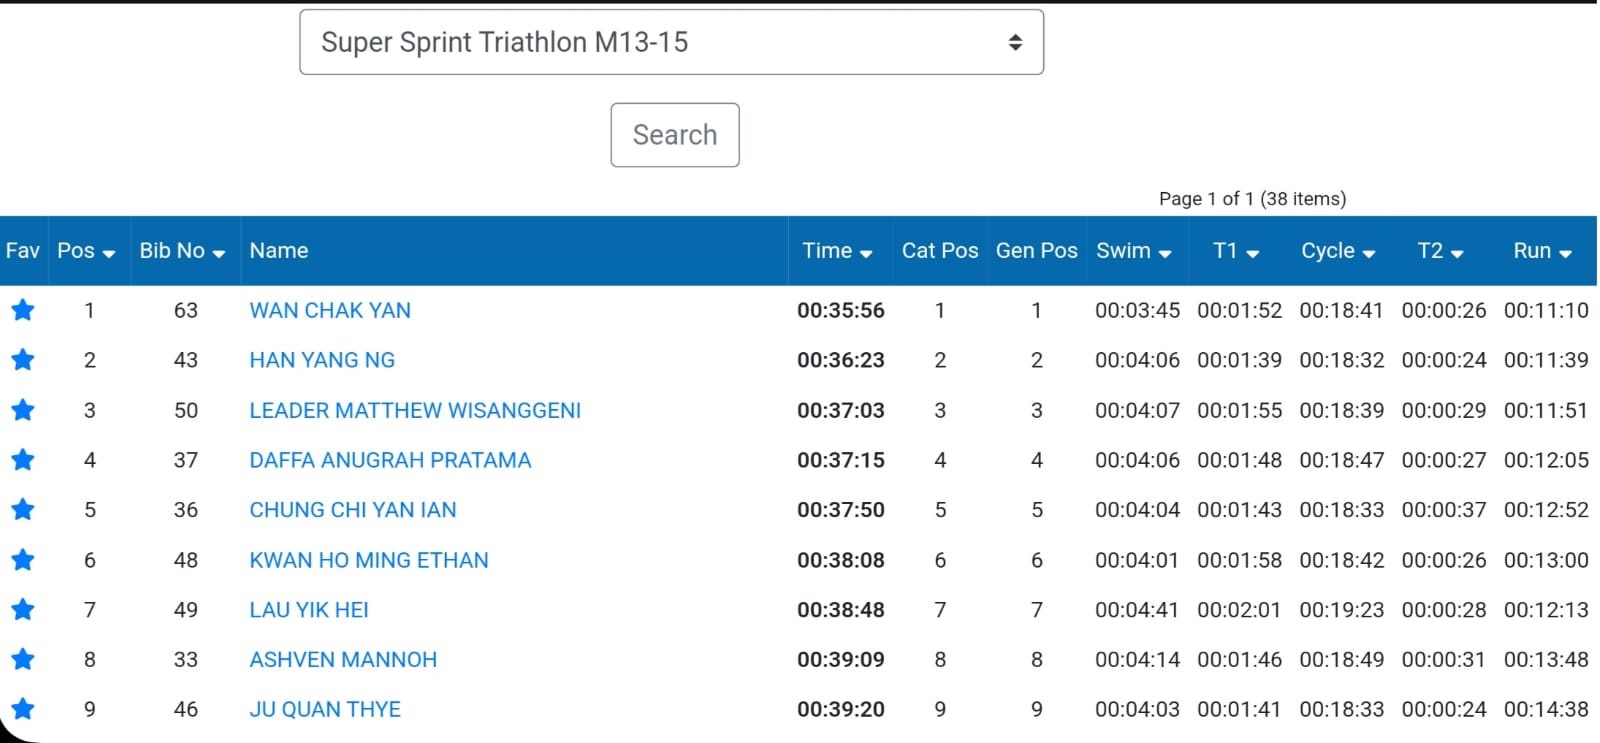
Task: Click the star icon beside CHUNG CHI YAN IAN
Action: click(x=23, y=510)
